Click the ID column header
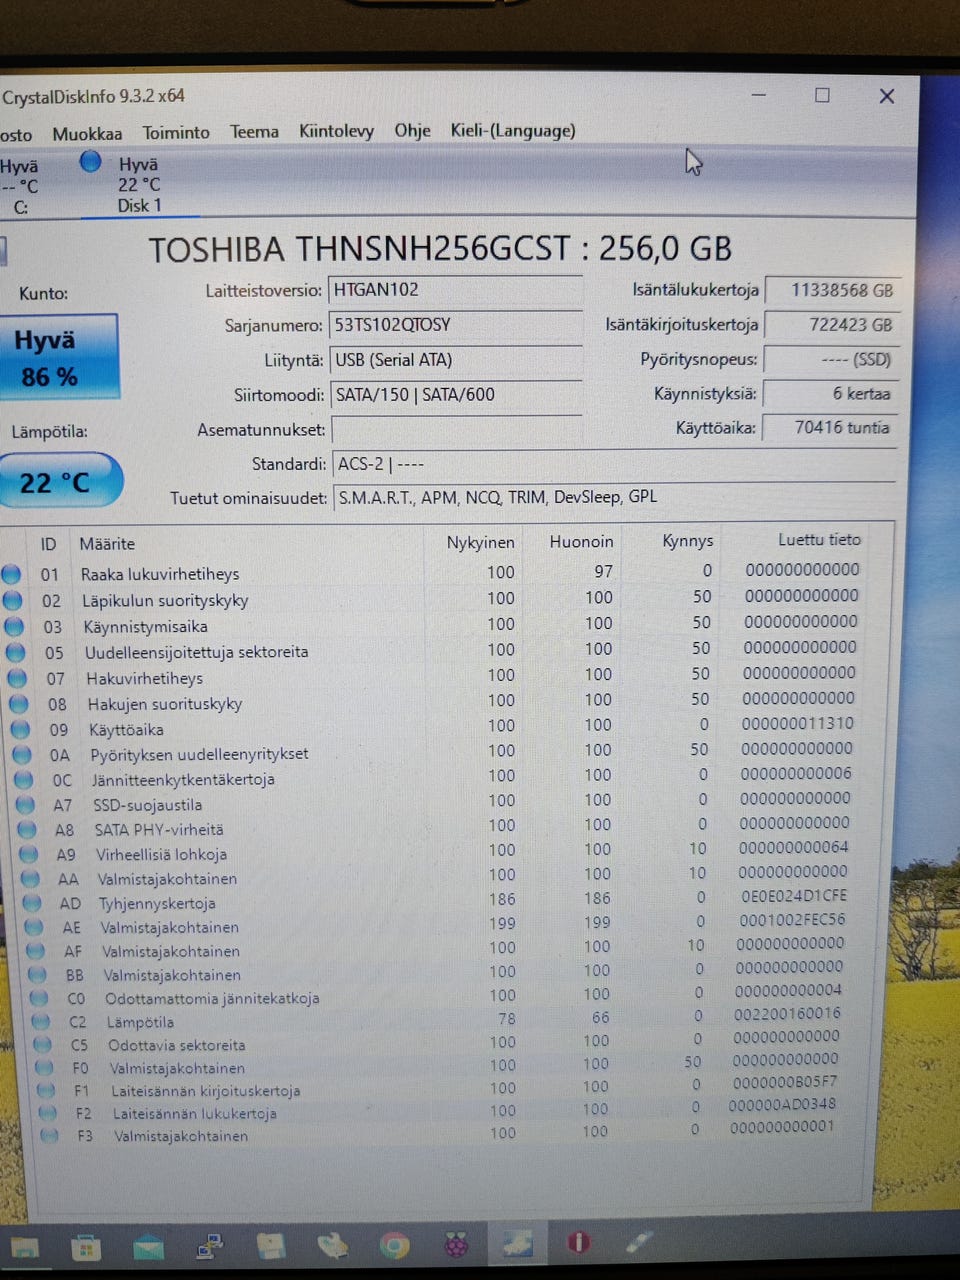Viewport: 960px width, 1280px height. click(x=49, y=544)
